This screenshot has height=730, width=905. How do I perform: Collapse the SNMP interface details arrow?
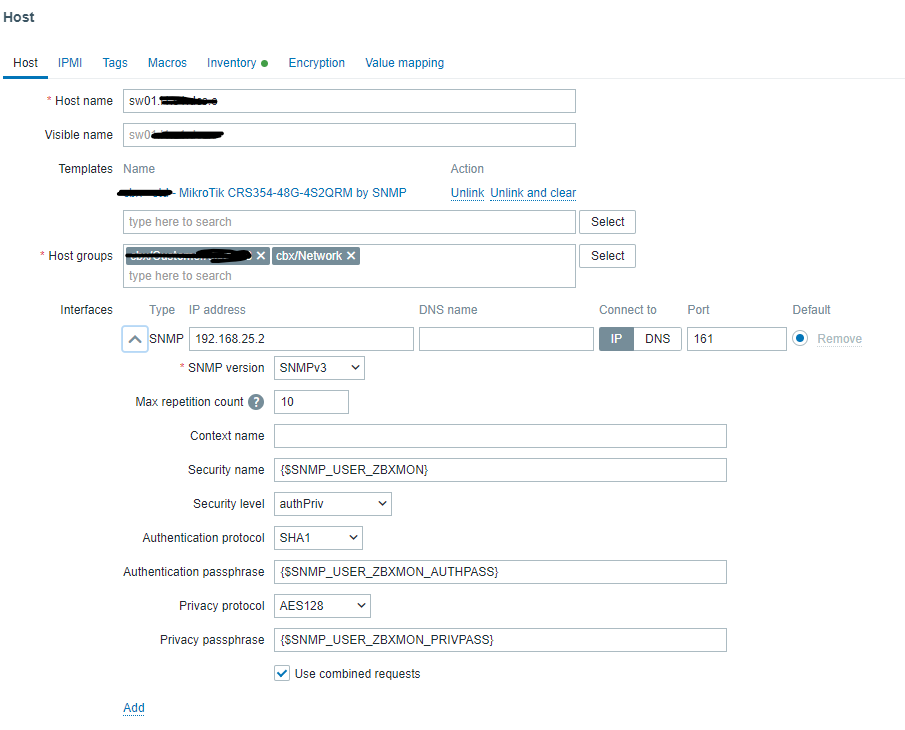tap(135, 339)
